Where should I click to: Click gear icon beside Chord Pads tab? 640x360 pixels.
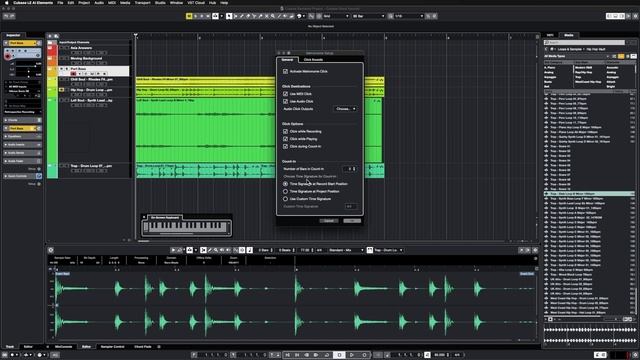point(158,347)
